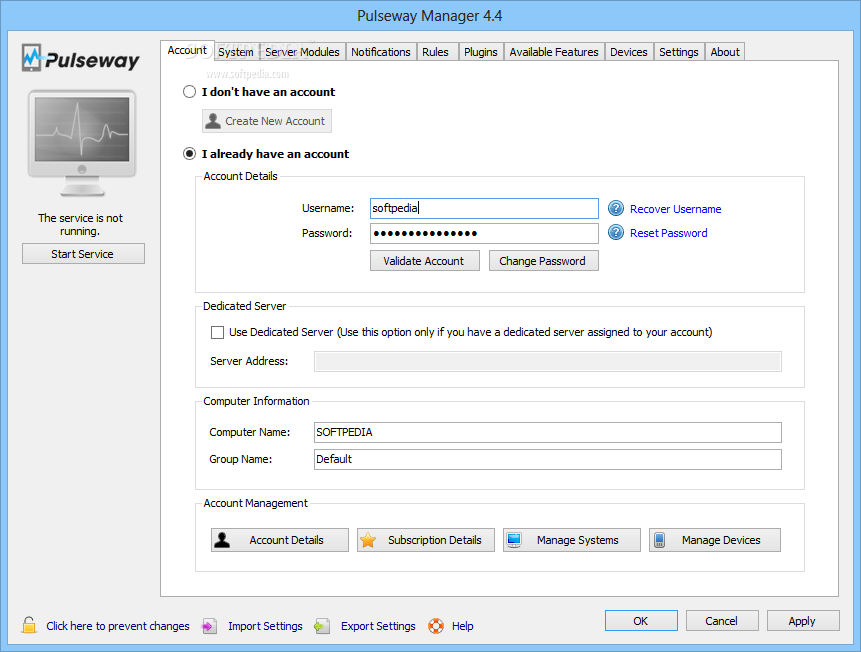Image resolution: width=861 pixels, height=652 pixels.
Task: Click the Validate Account button
Action: point(424,261)
